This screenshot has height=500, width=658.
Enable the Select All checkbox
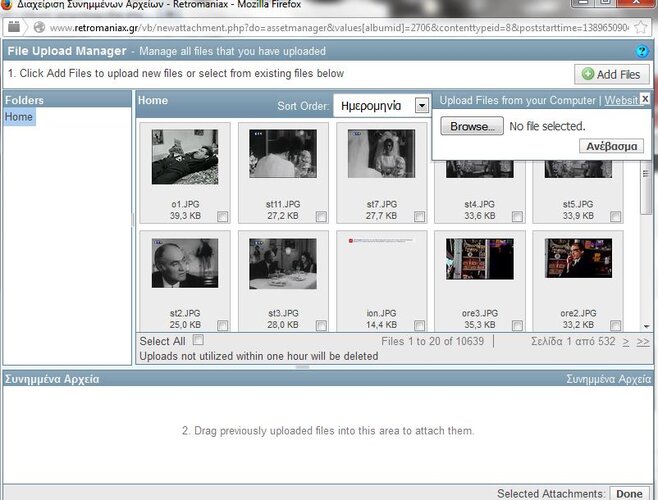coord(198,341)
